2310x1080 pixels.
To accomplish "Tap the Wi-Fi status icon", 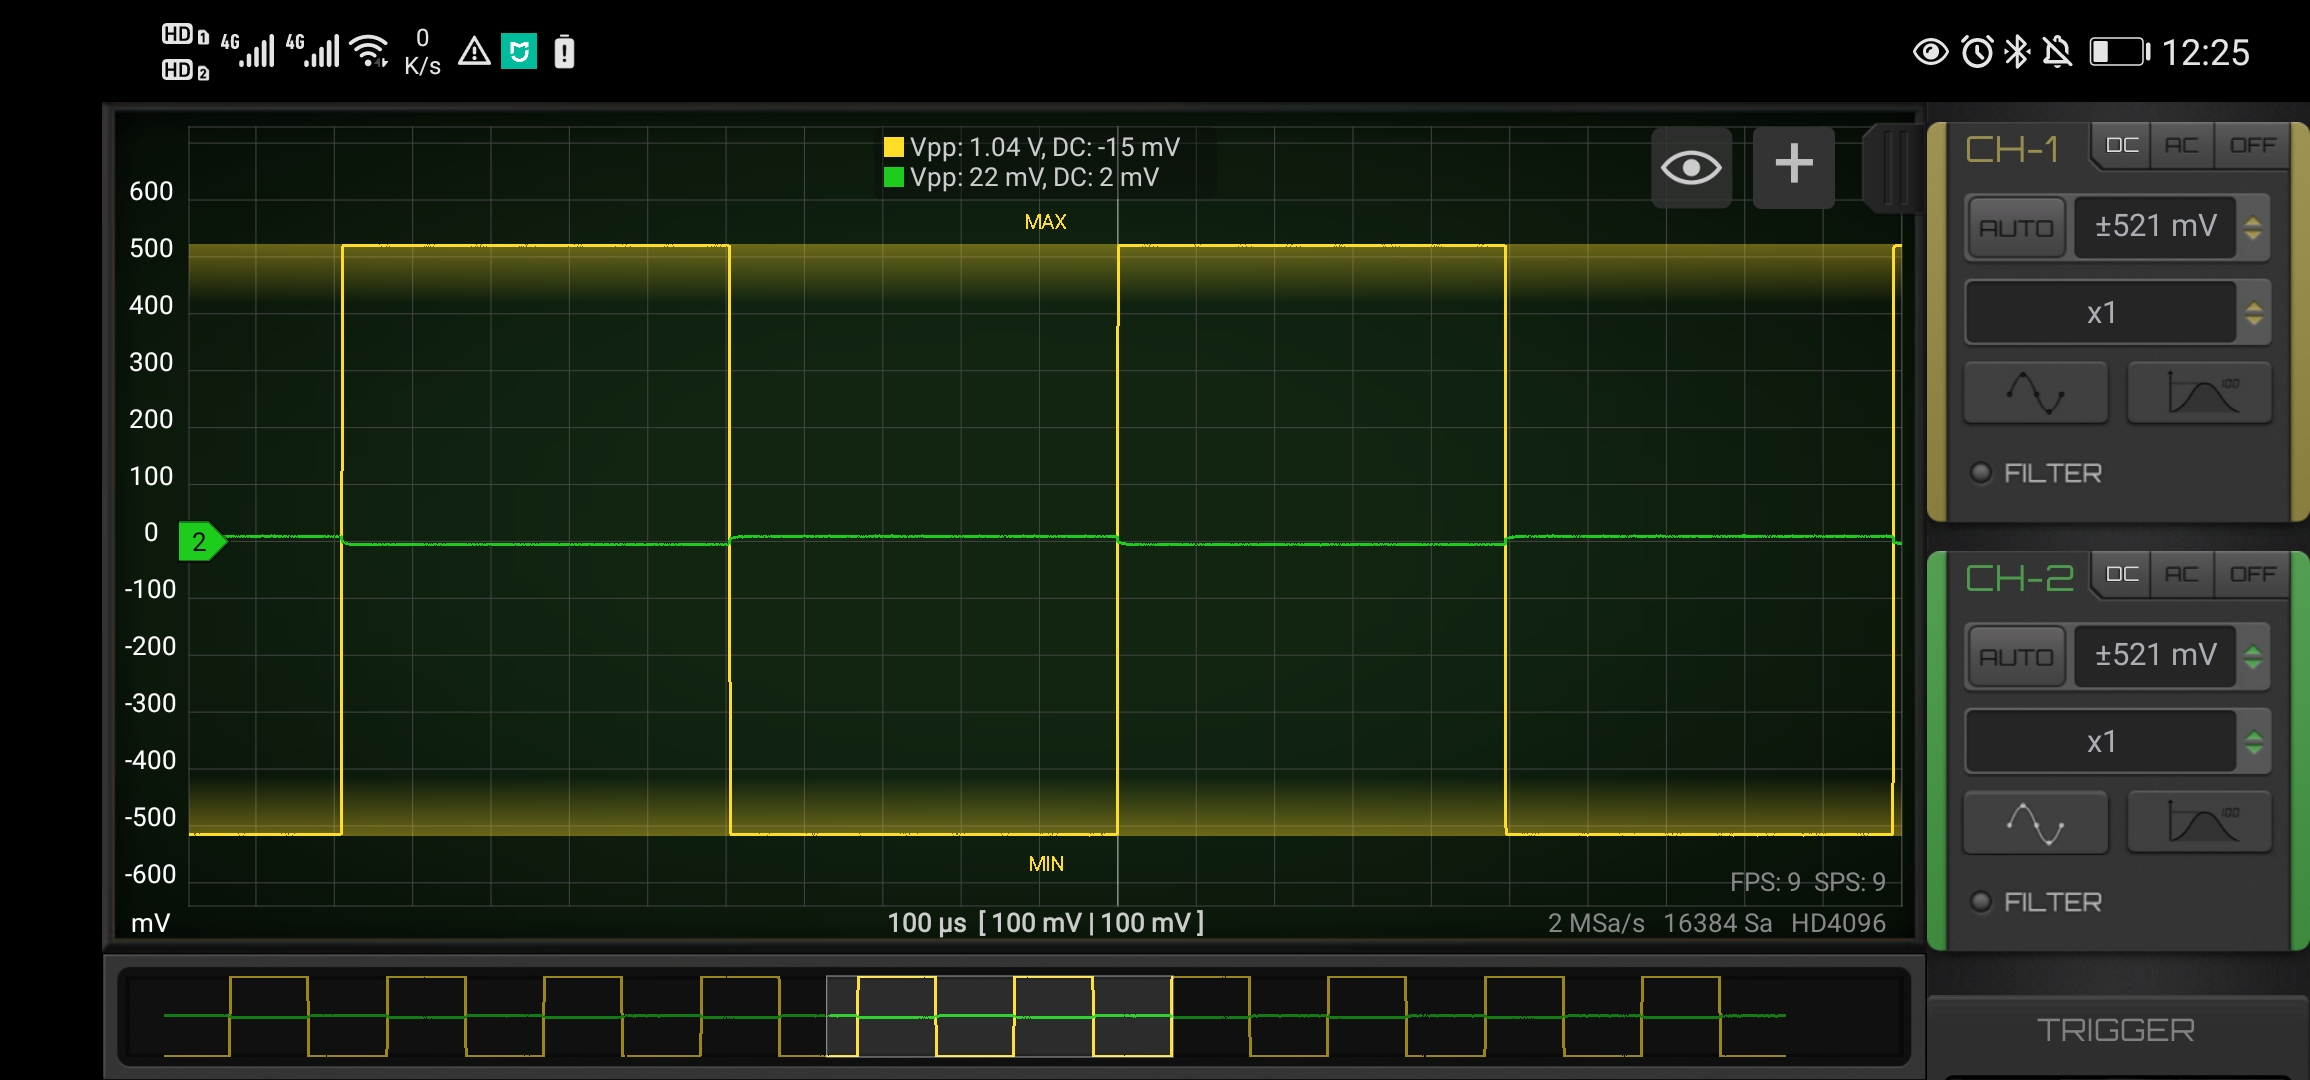I will pos(370,51).
